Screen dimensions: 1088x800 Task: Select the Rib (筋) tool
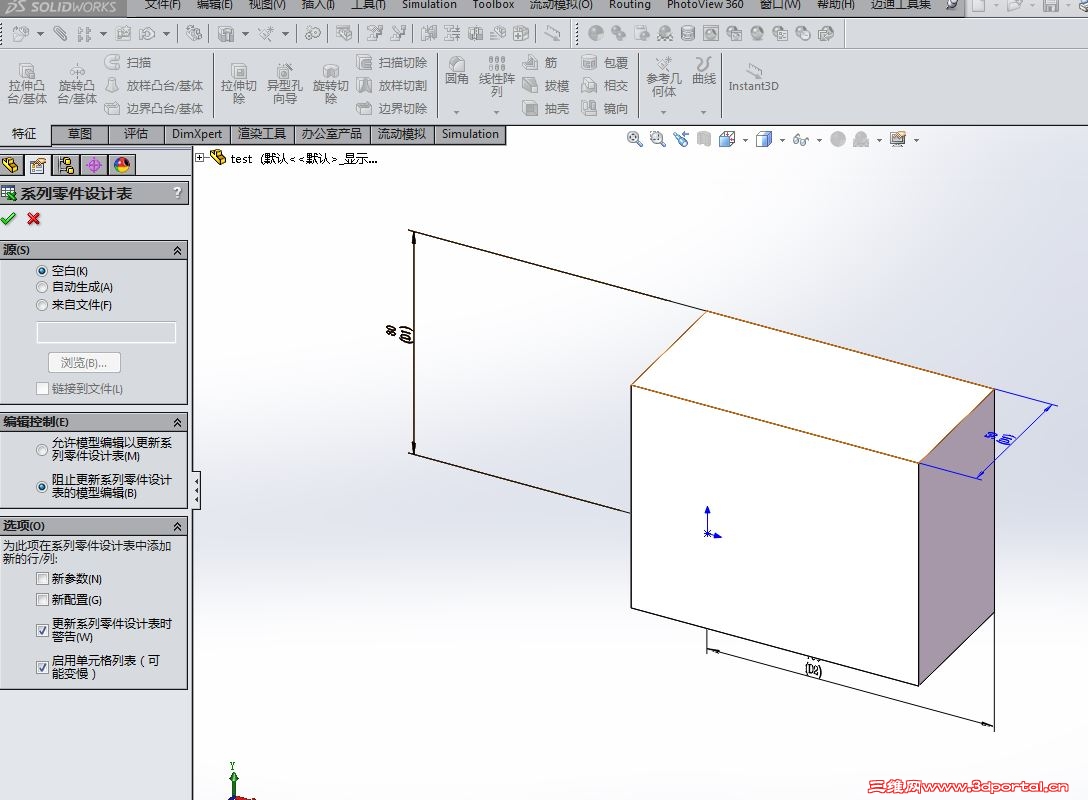540,62
